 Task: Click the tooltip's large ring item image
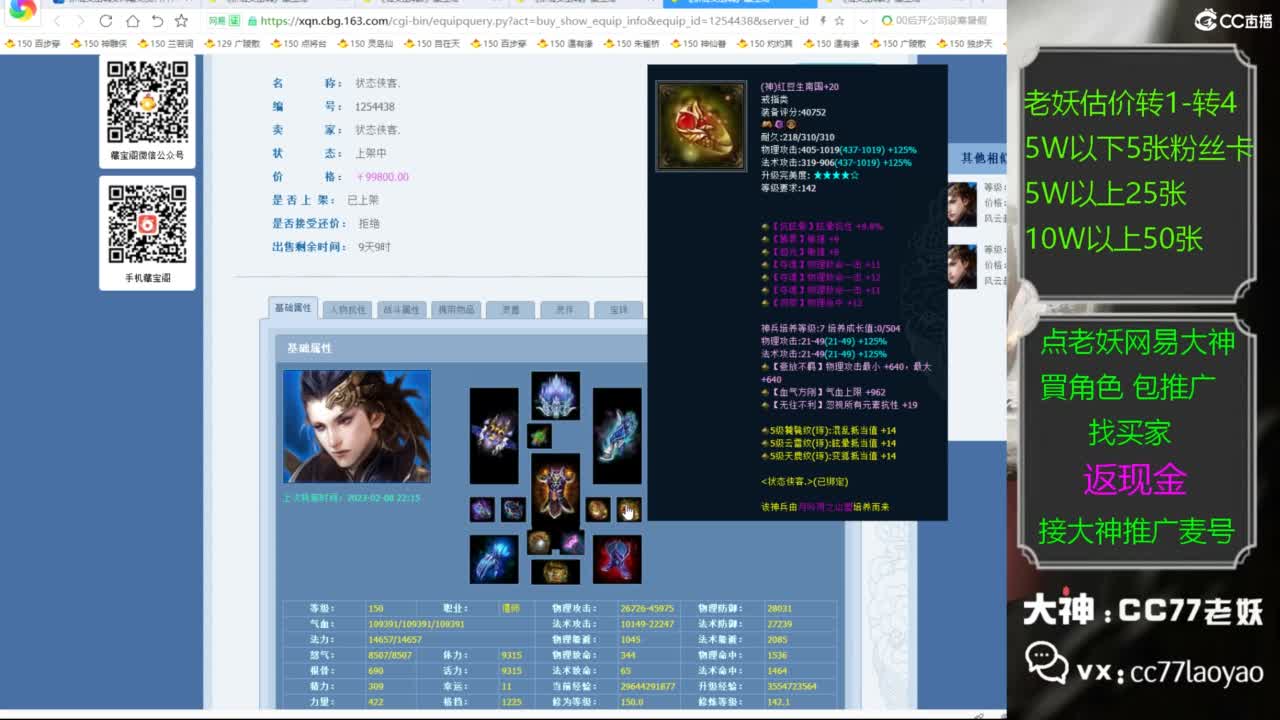701,126
